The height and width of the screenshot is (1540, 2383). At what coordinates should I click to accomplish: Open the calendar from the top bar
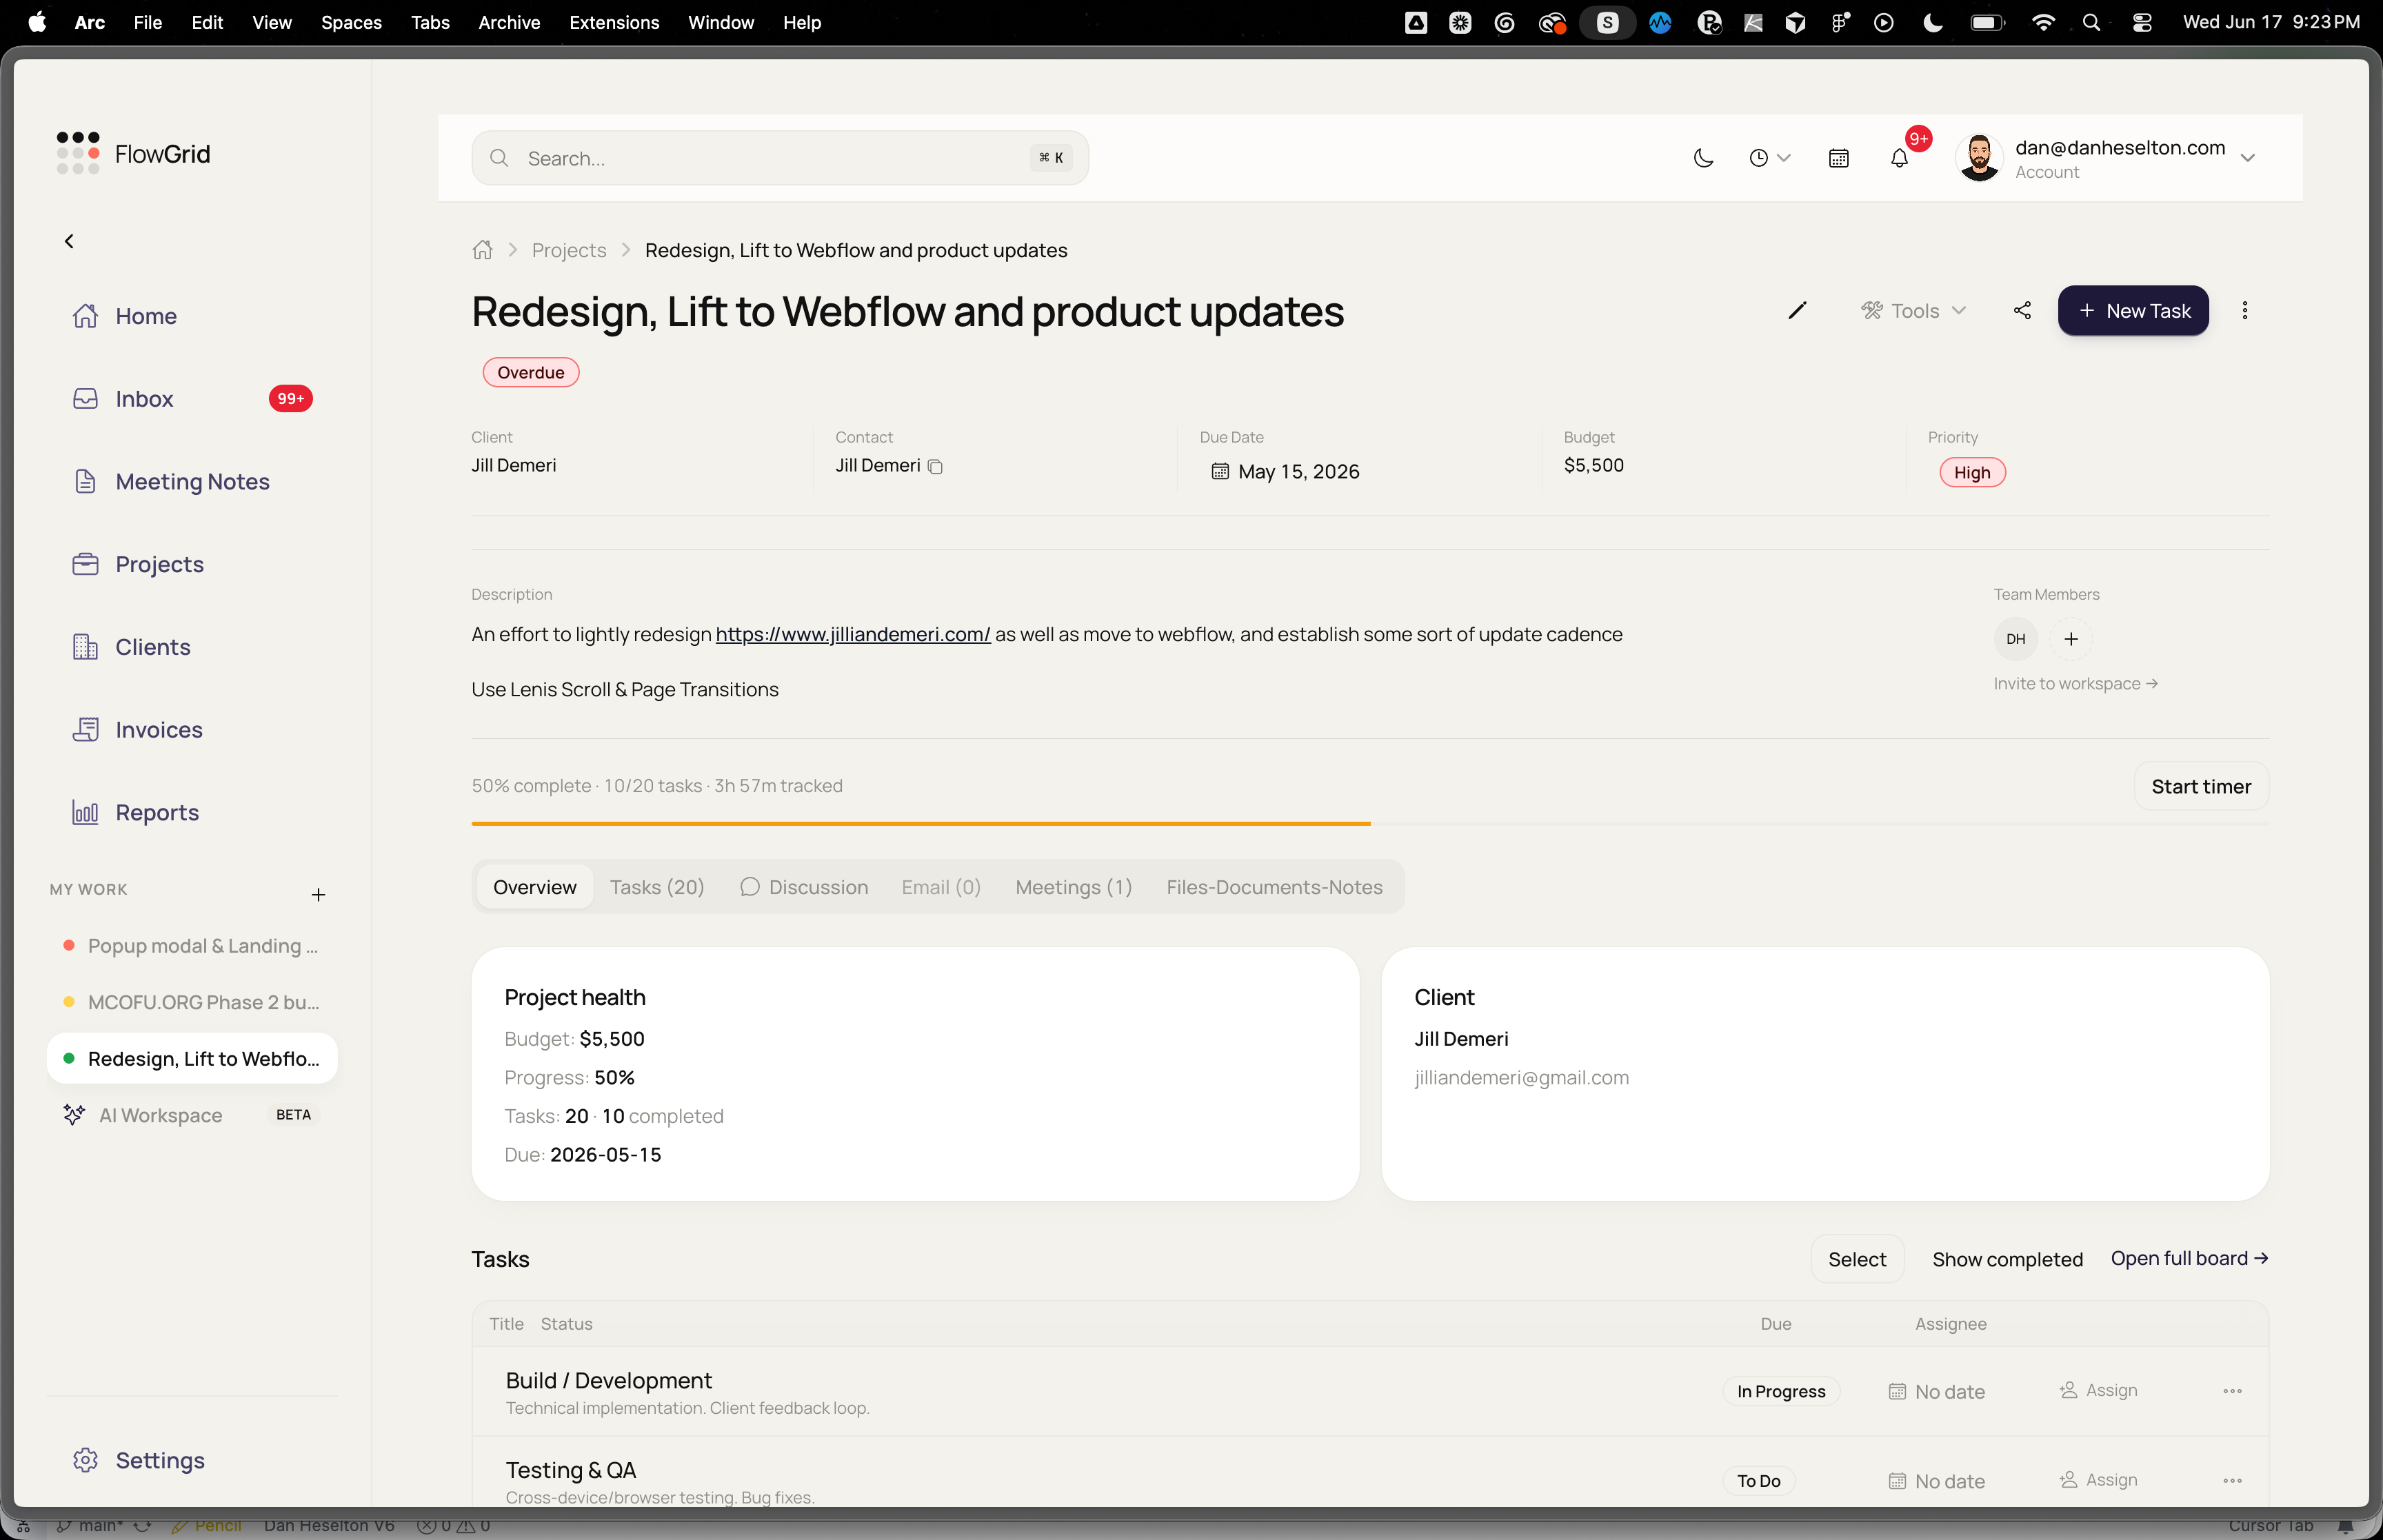1838,158
